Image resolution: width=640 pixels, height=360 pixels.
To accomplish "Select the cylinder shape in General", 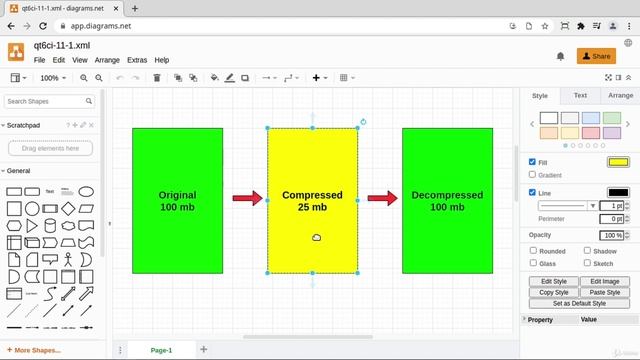I will pos(50,226).
